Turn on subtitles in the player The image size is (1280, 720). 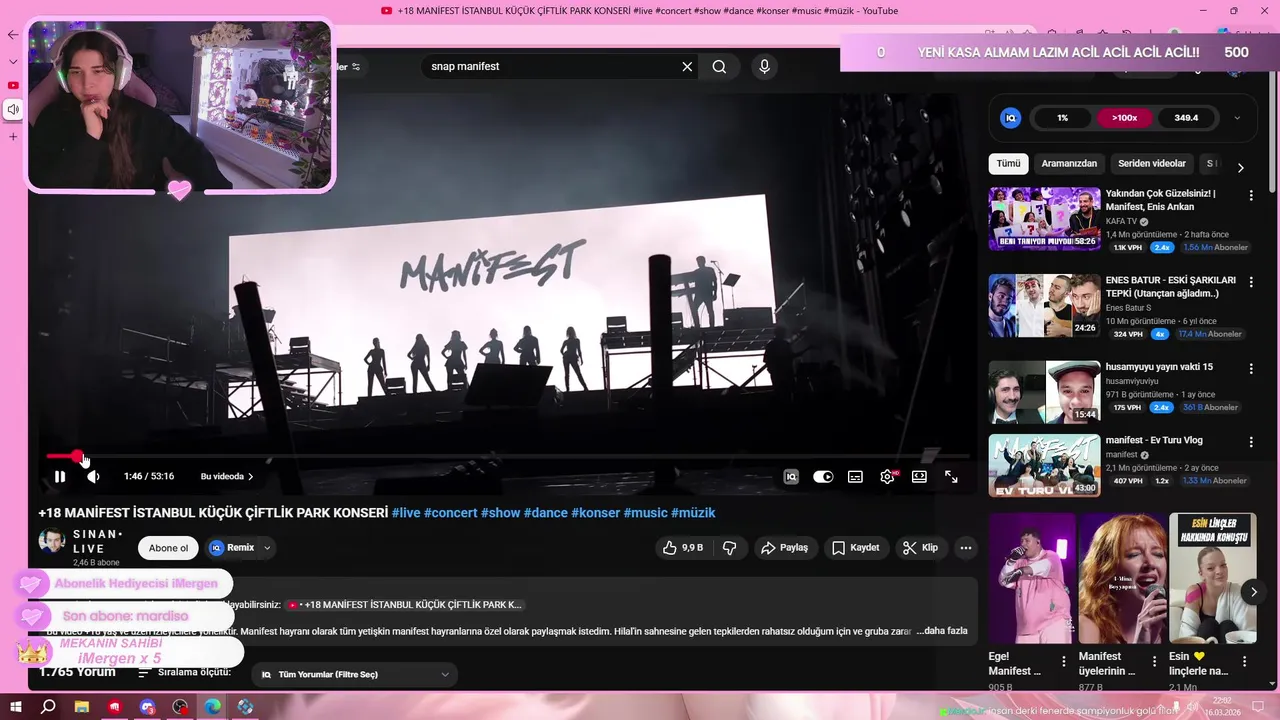point(855,477)
